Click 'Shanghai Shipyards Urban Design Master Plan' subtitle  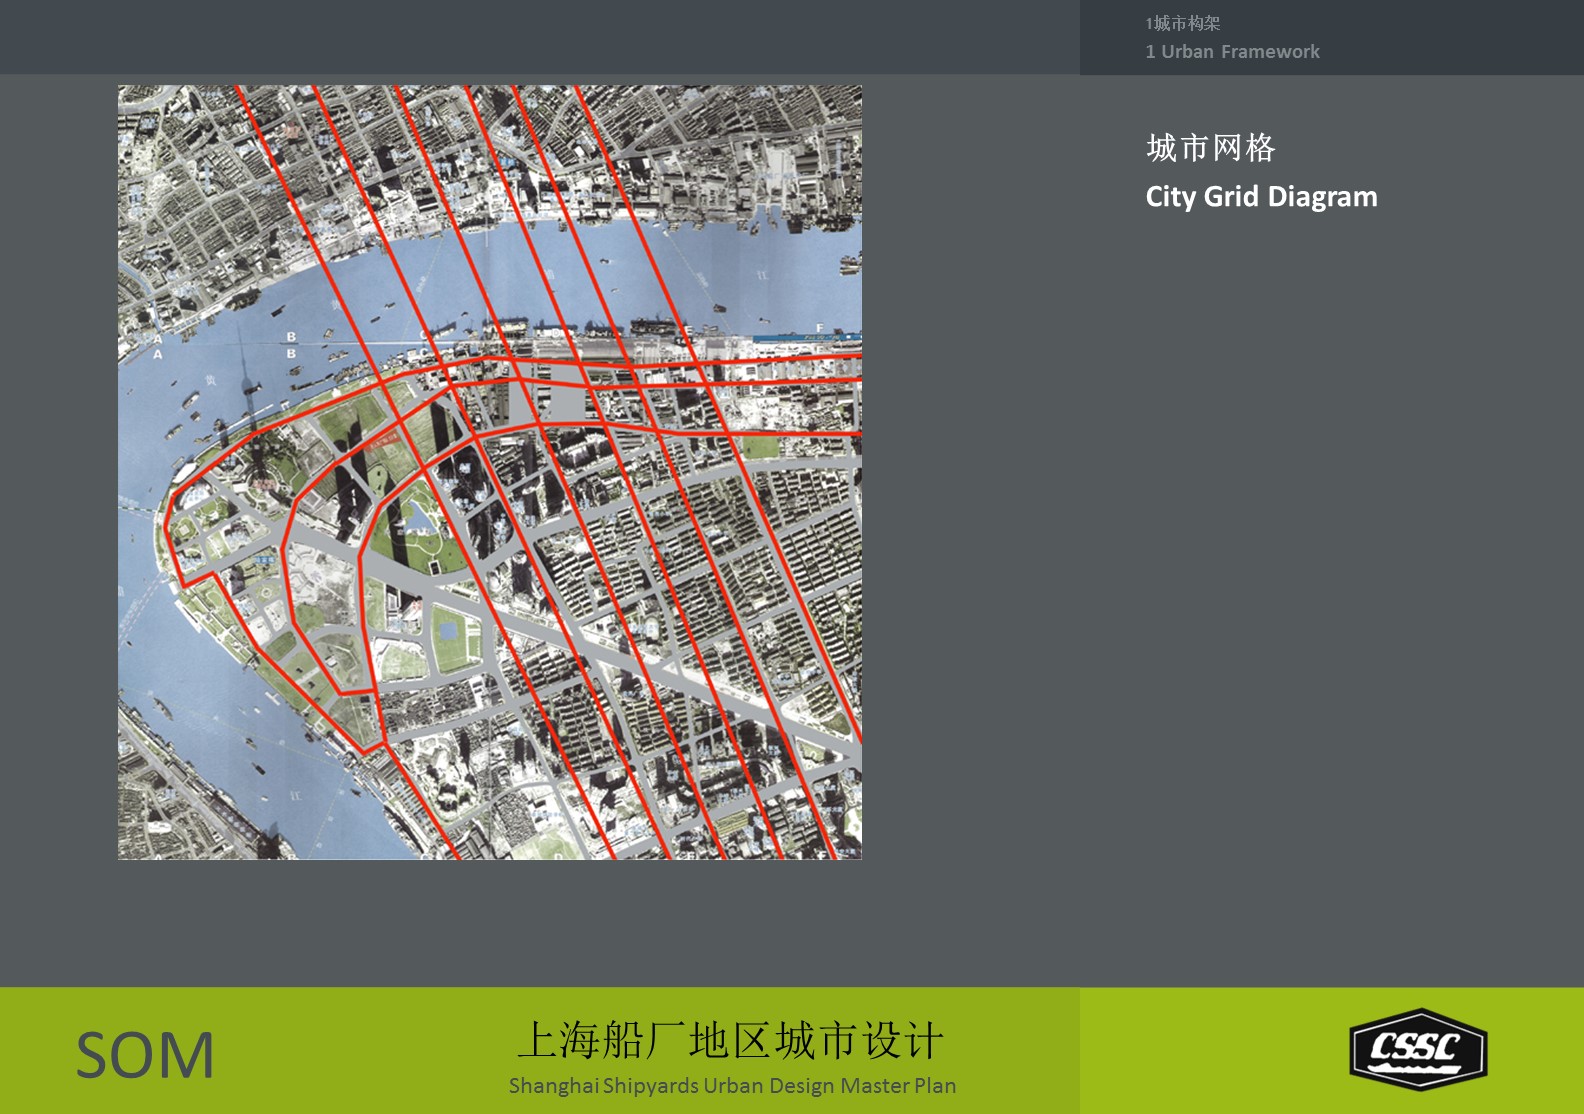coord(732,1086)
